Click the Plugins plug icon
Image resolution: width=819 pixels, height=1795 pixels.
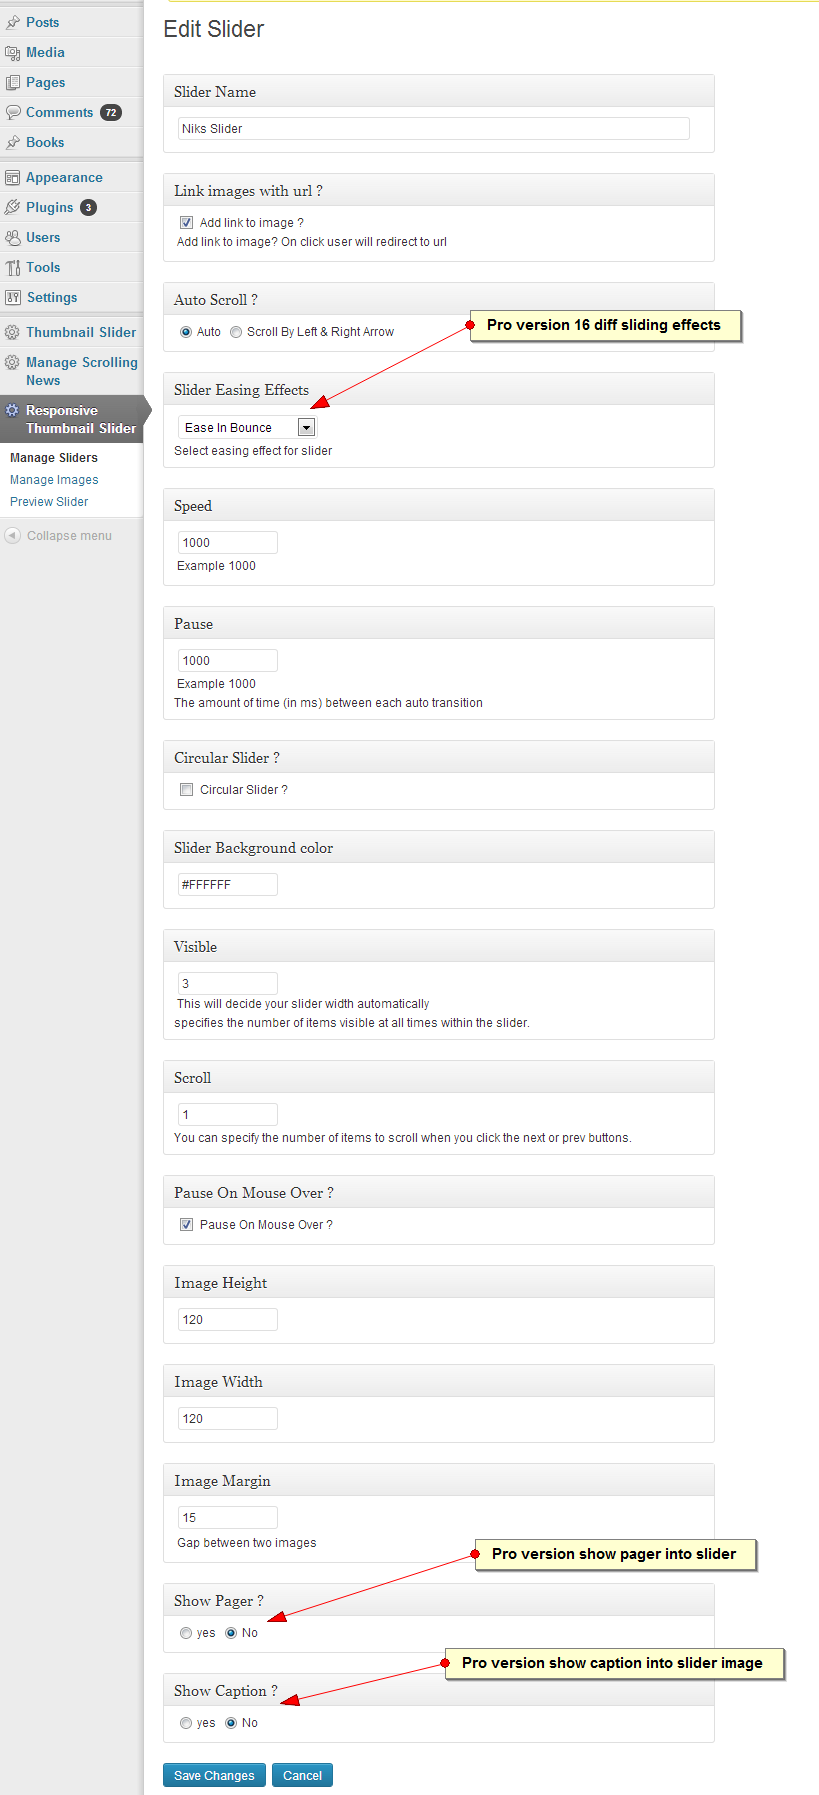(x=12, y=207)
